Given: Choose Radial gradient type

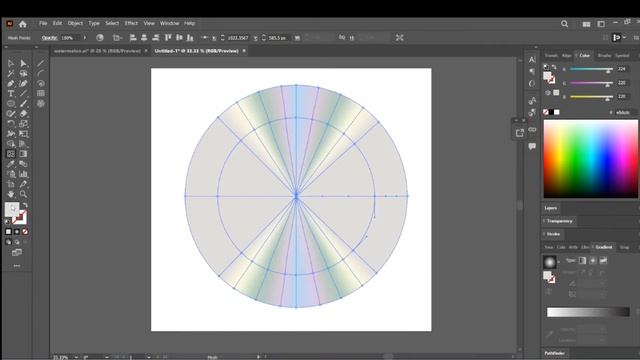Looking at the screenshot, I should click(x=593, y=260).
